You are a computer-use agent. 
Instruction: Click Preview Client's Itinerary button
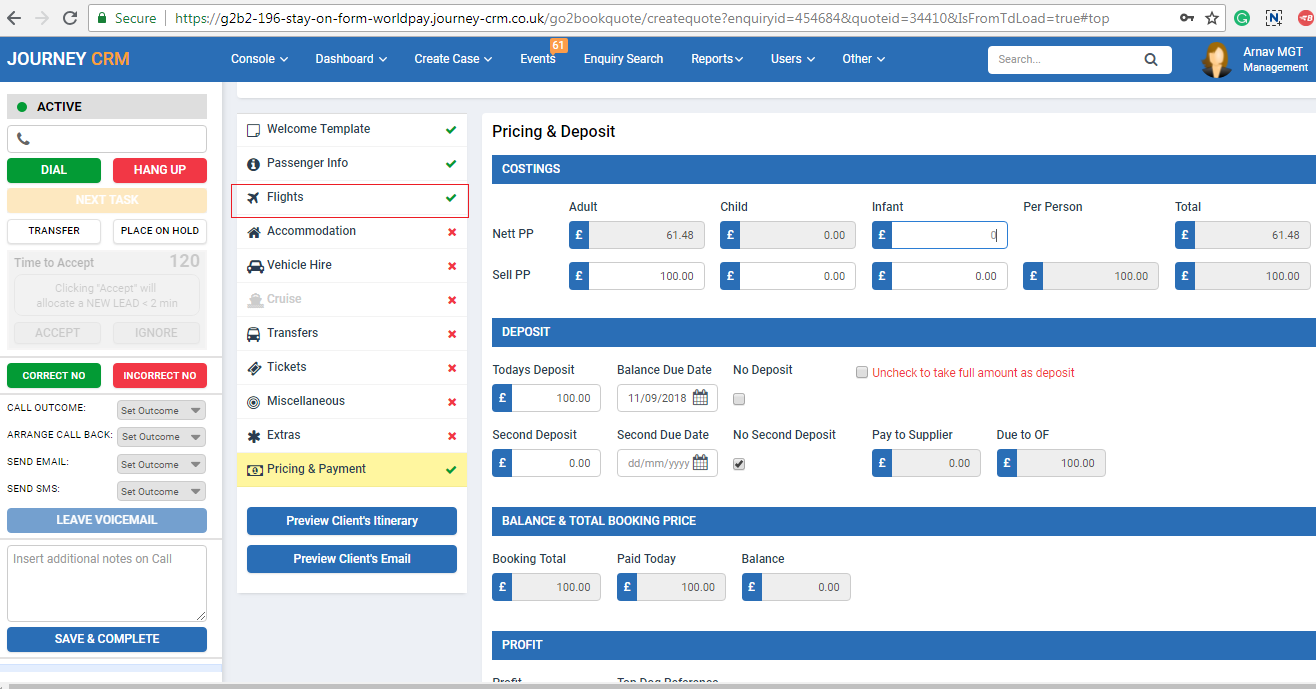click(x=351, y=521)
